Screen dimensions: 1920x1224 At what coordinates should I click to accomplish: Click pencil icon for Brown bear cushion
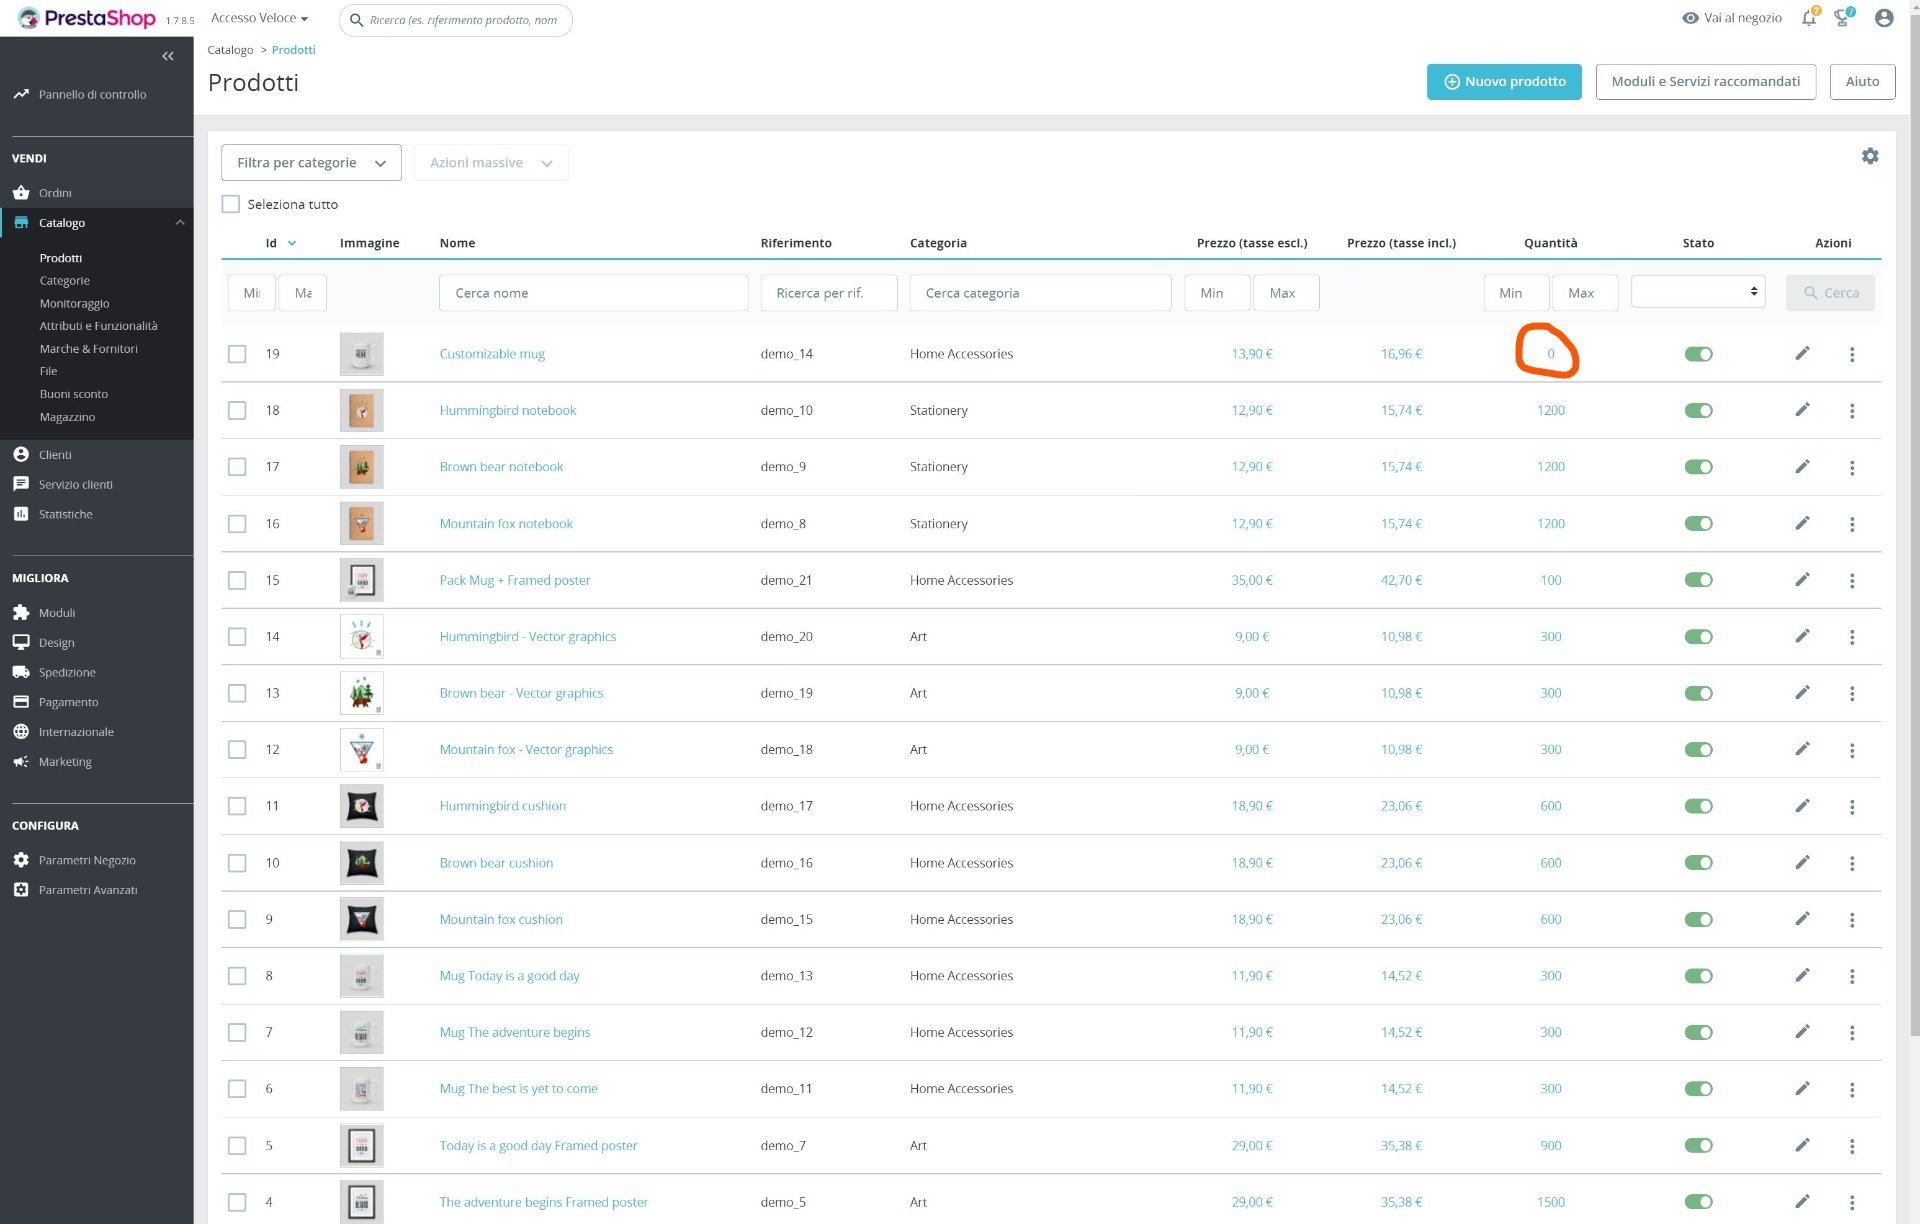click(x=1802, y=862)
